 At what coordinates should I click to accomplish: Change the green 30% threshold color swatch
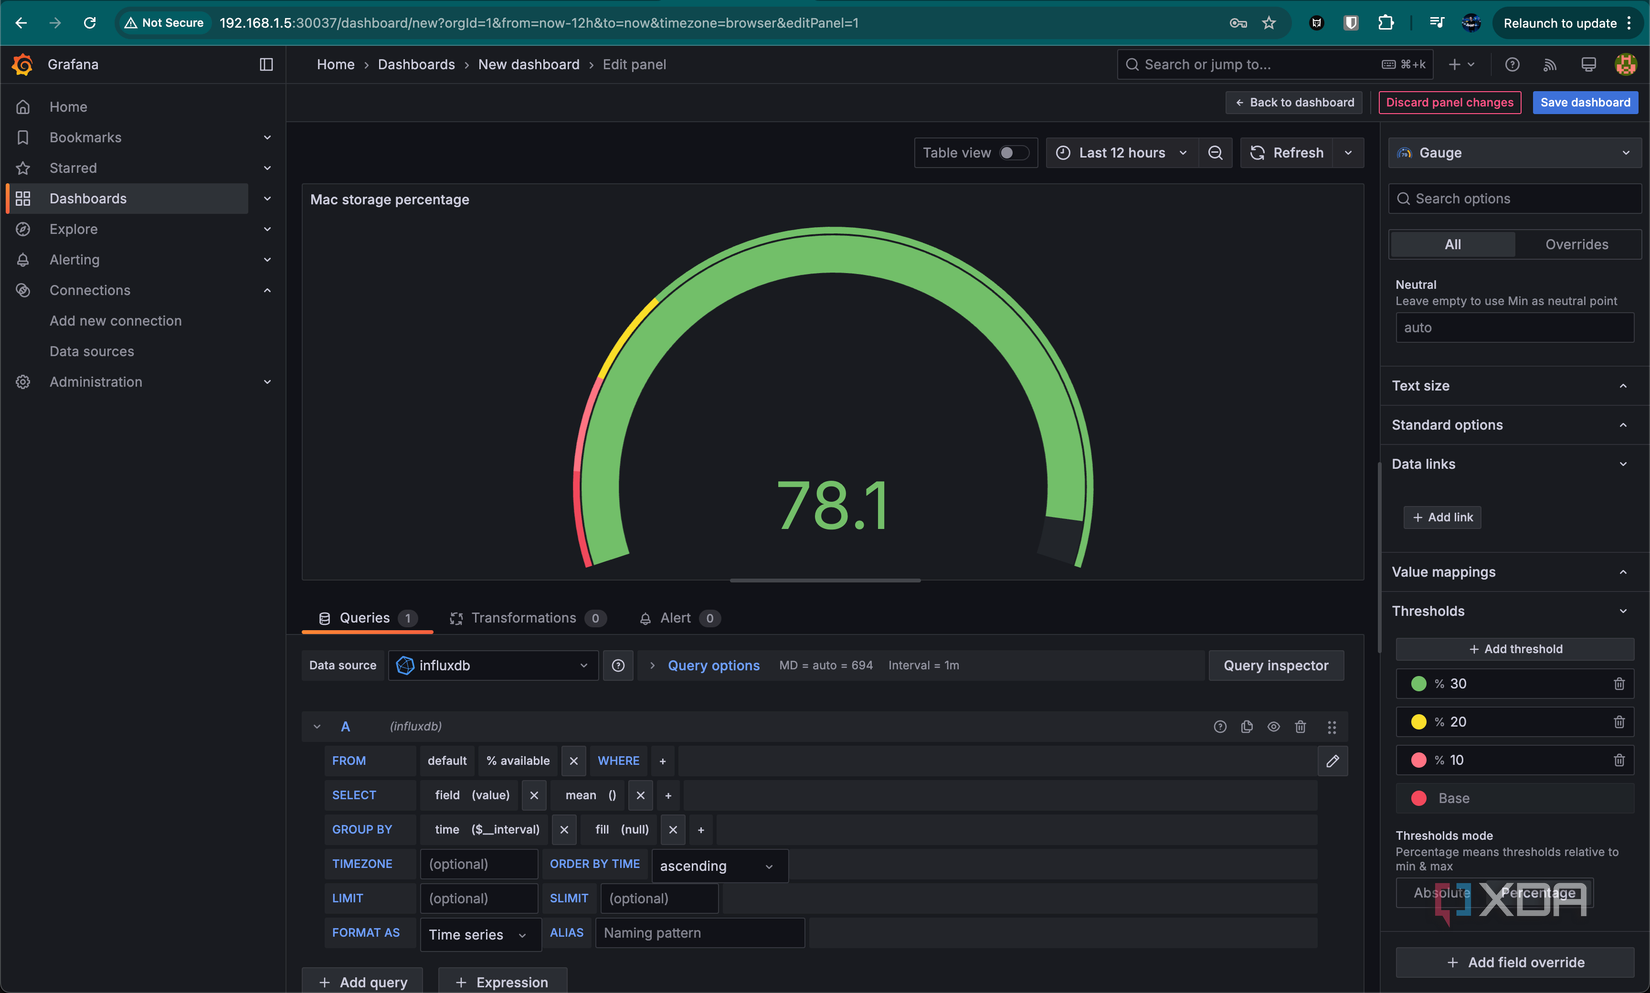tap(1418, 684)
